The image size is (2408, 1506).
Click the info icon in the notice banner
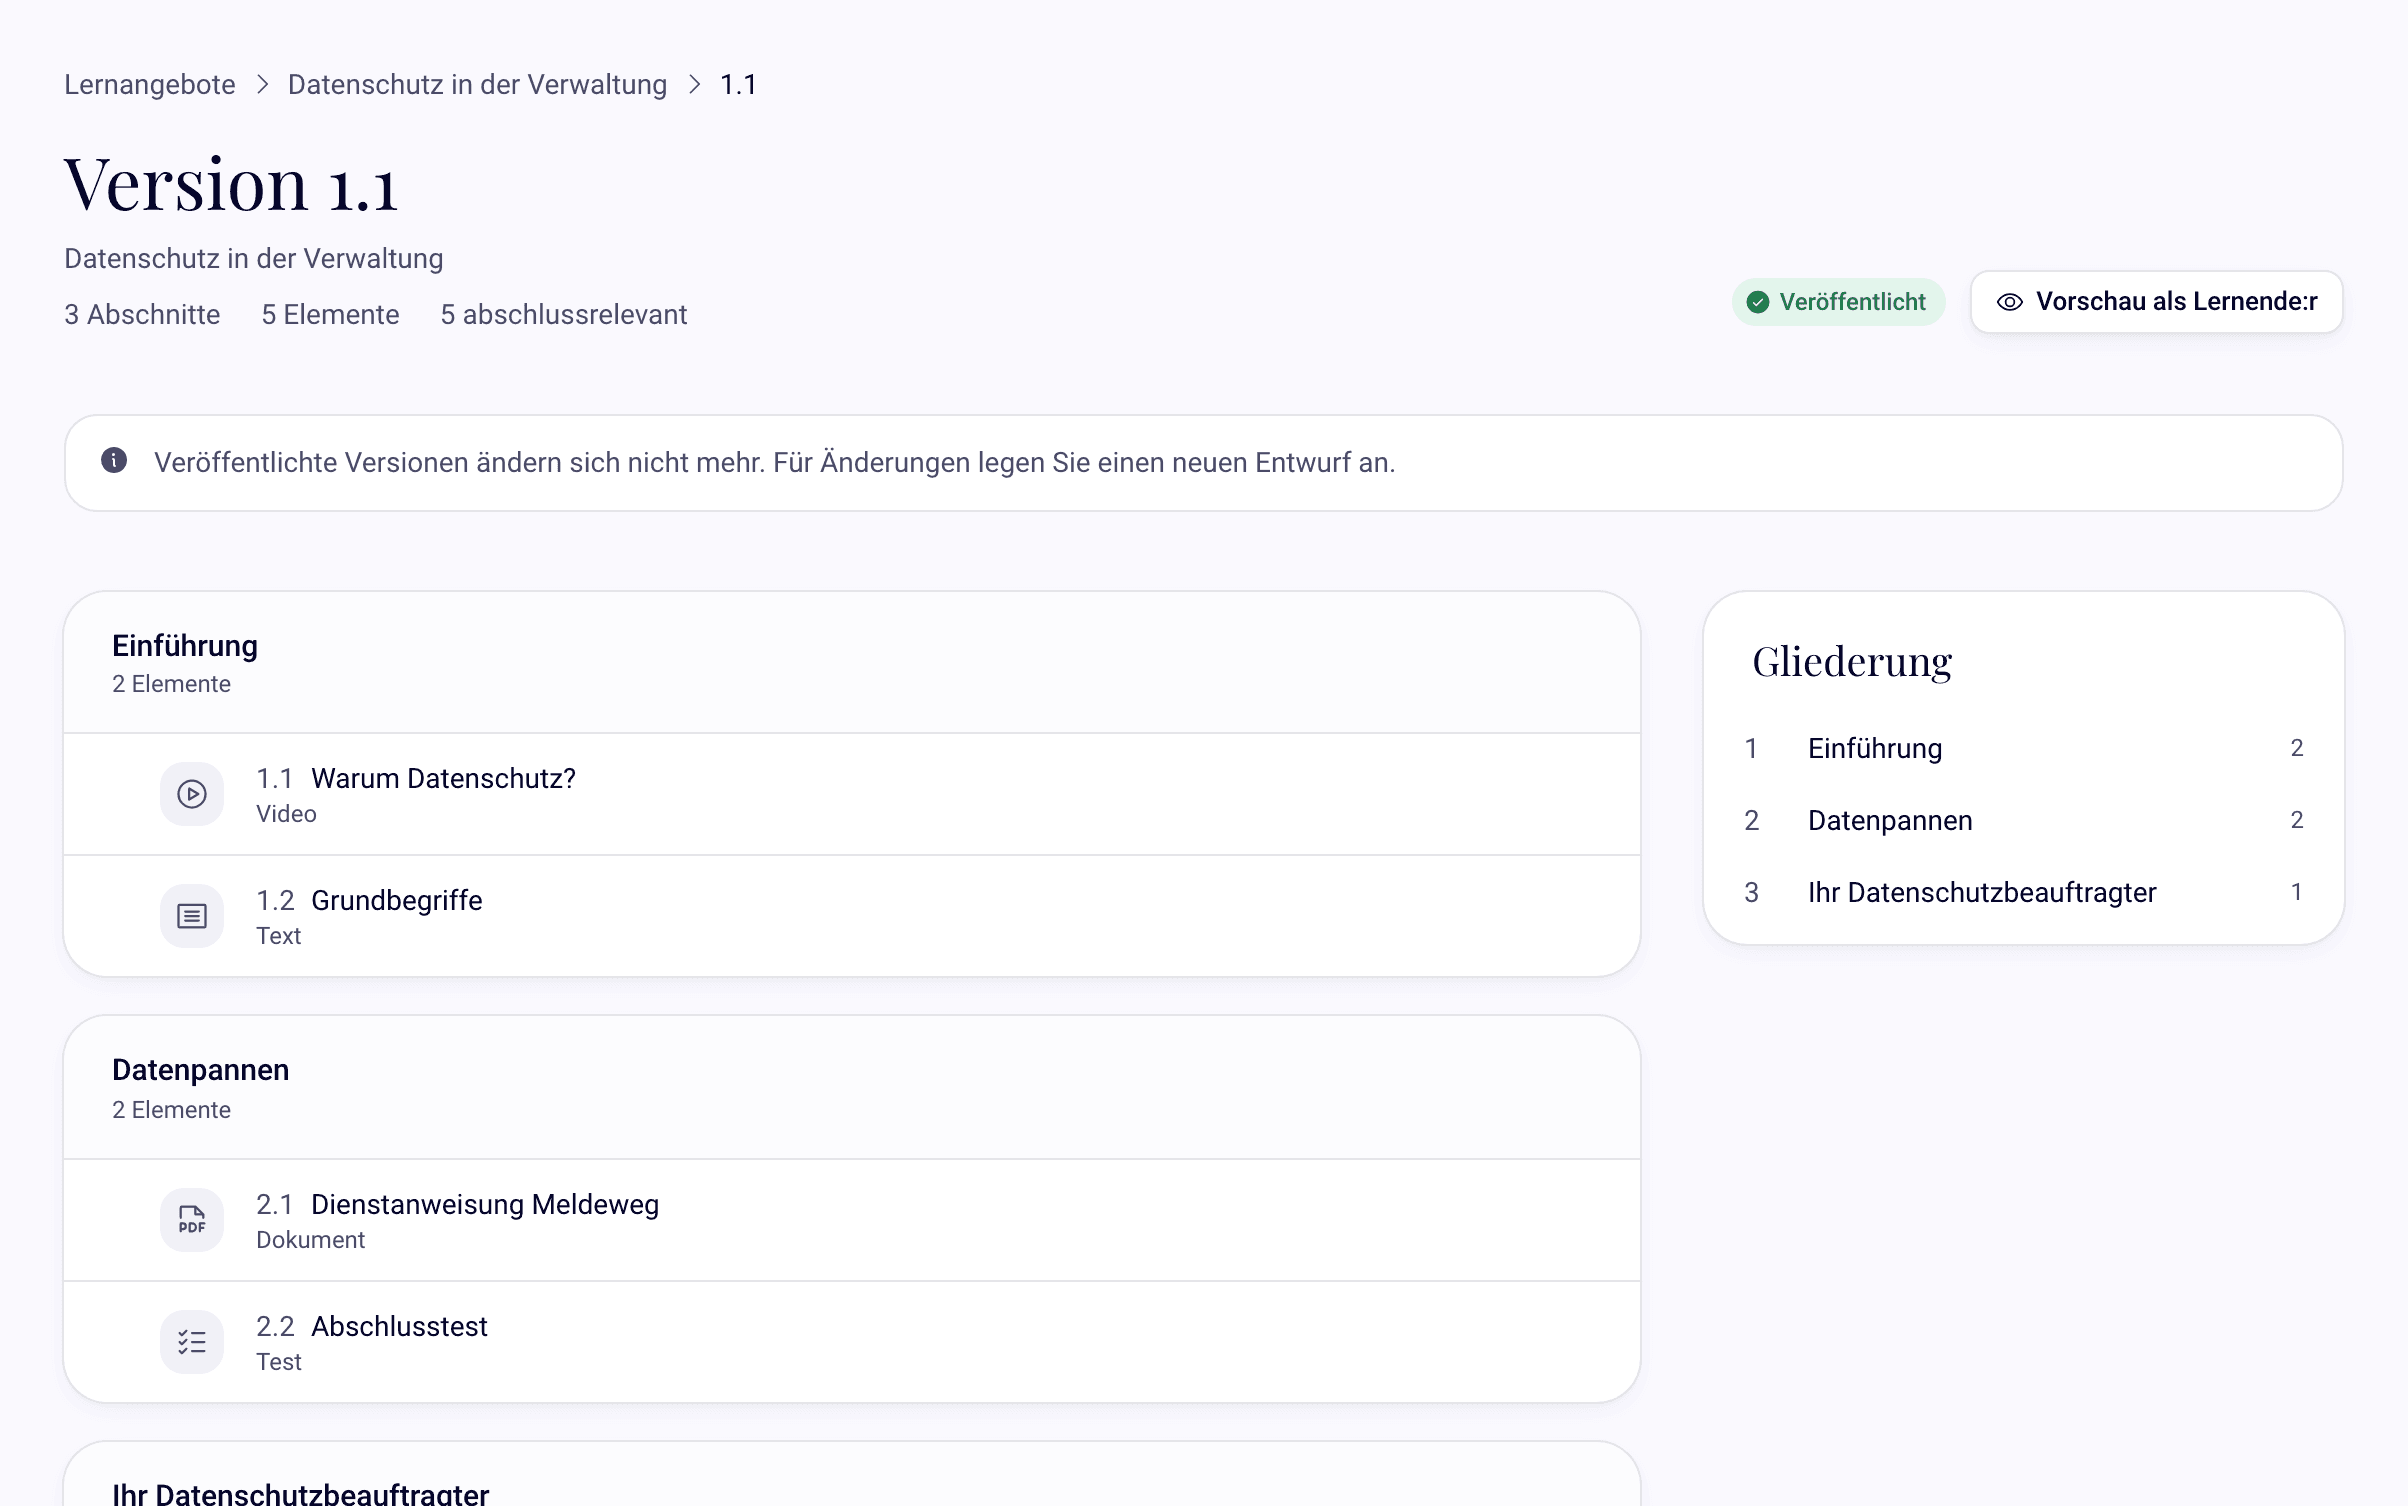tap(114, 460)
